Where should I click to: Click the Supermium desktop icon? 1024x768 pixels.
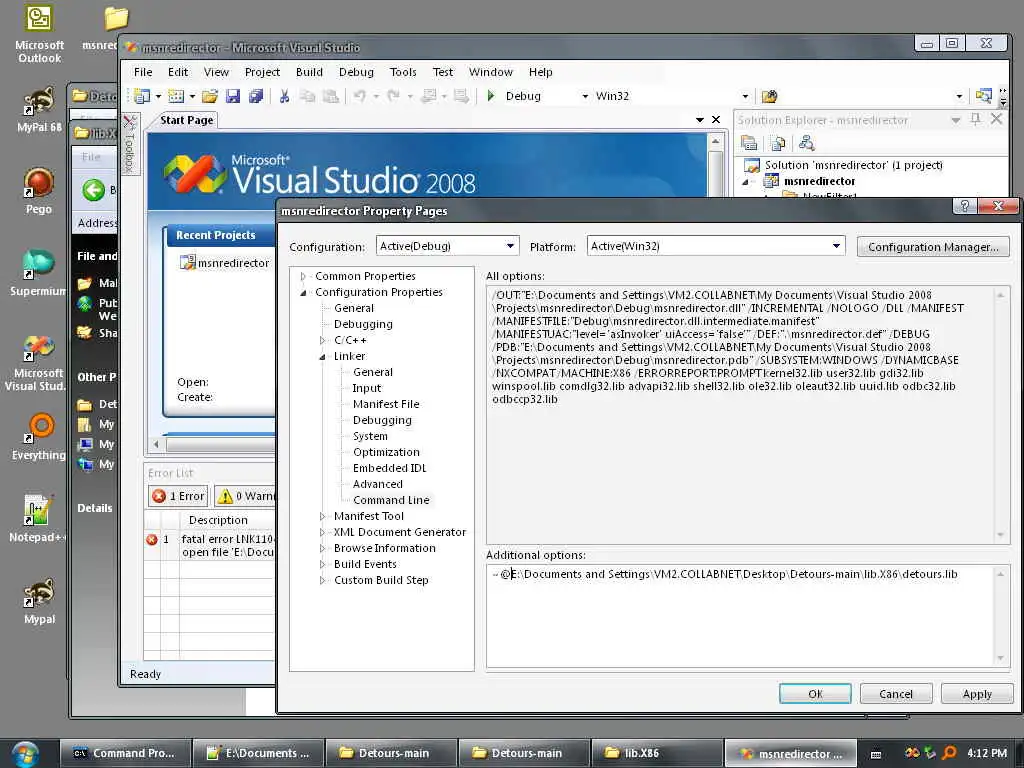click(x=39, y=272)
